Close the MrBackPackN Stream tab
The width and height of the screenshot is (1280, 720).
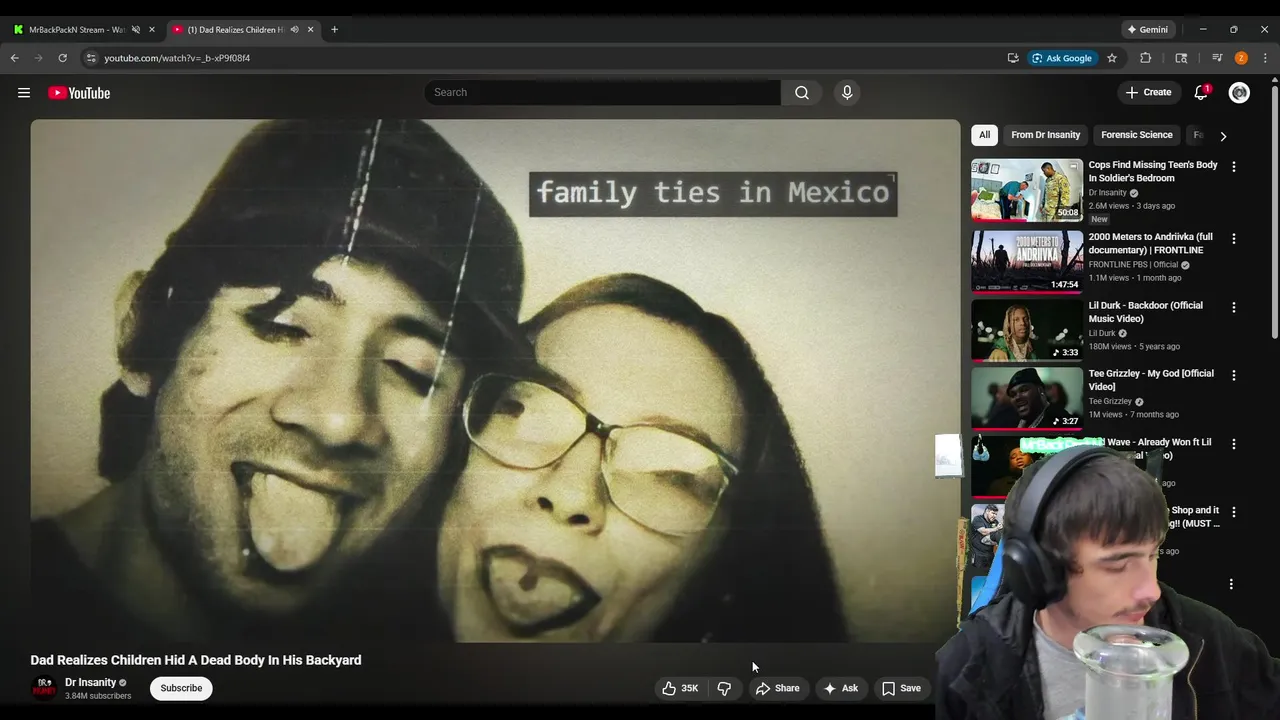[x=152, y=30]
